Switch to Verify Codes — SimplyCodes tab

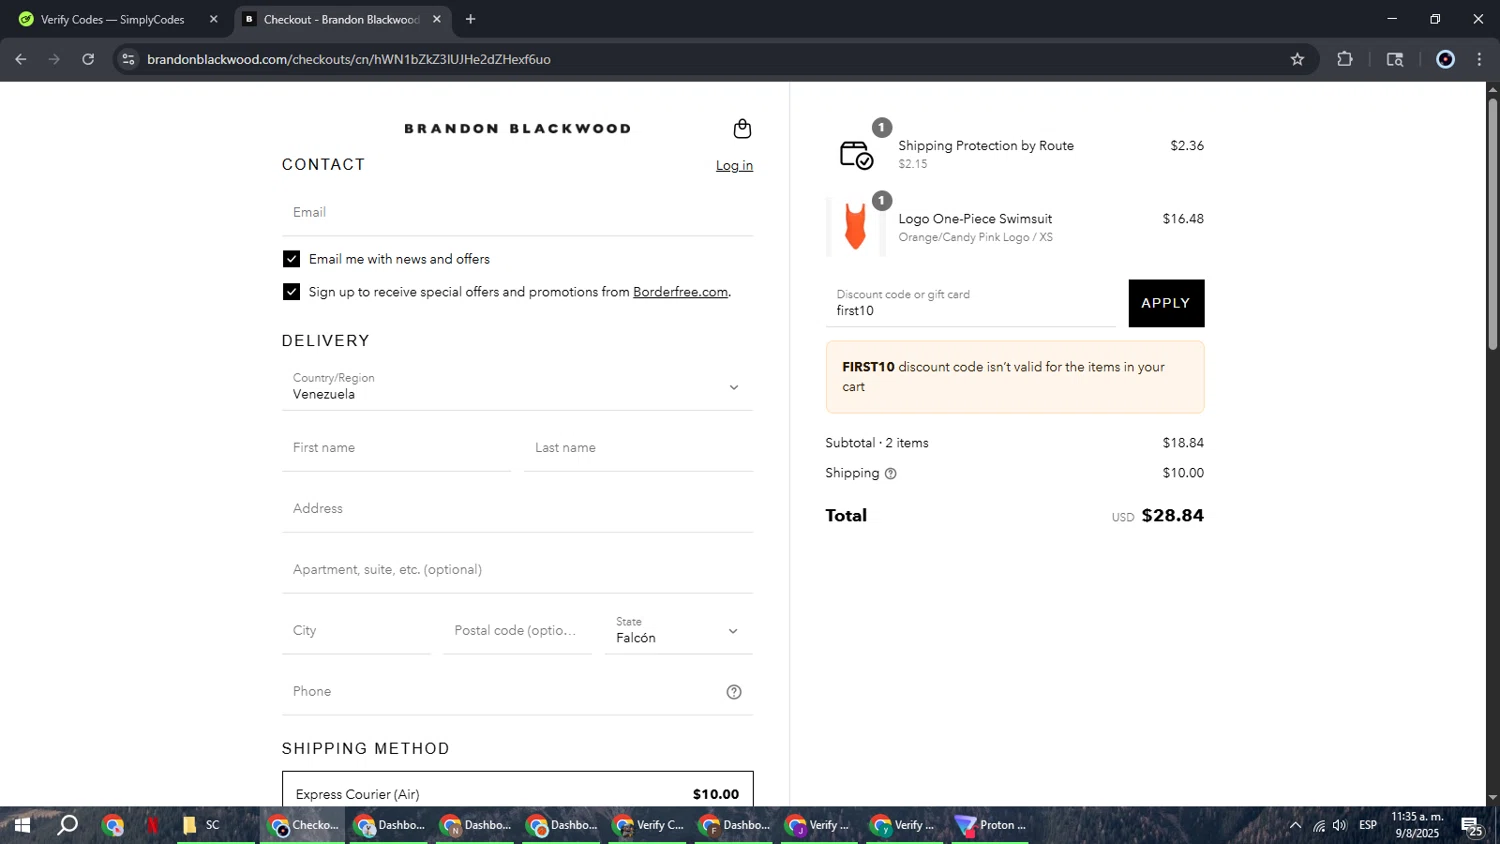pyautogui.click(x=112, y=19)
